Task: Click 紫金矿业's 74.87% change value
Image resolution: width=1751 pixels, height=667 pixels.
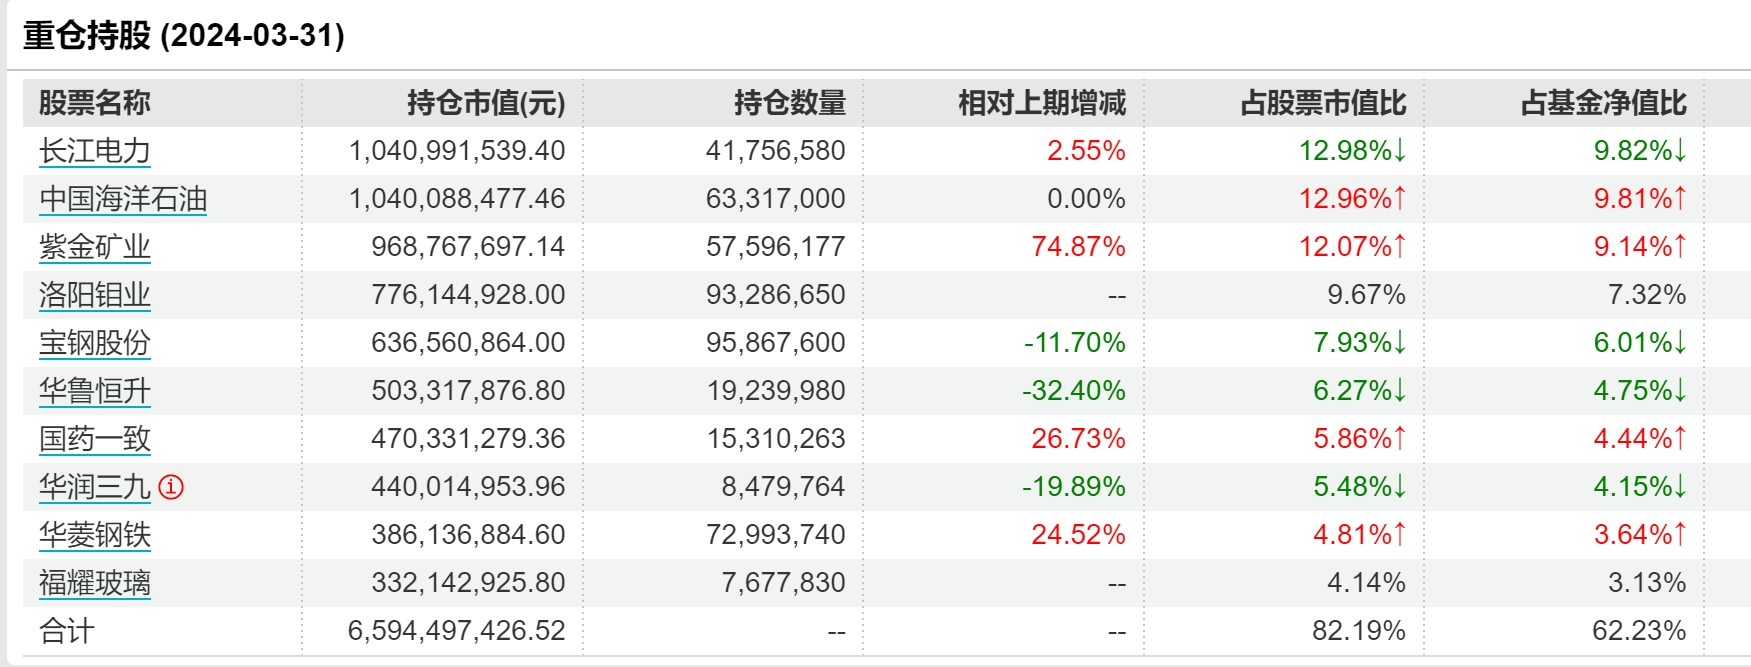Action: [1078, 247]
